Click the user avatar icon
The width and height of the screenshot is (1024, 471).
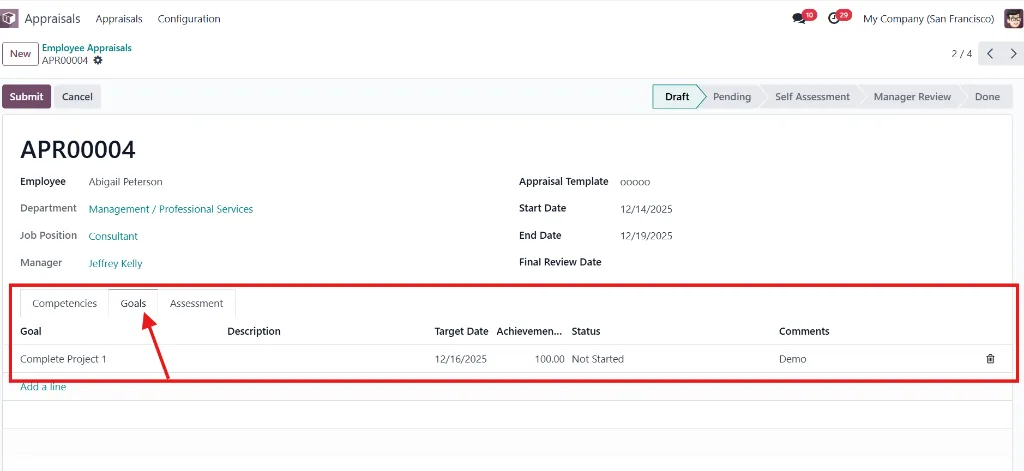[x=1013, y=19]
